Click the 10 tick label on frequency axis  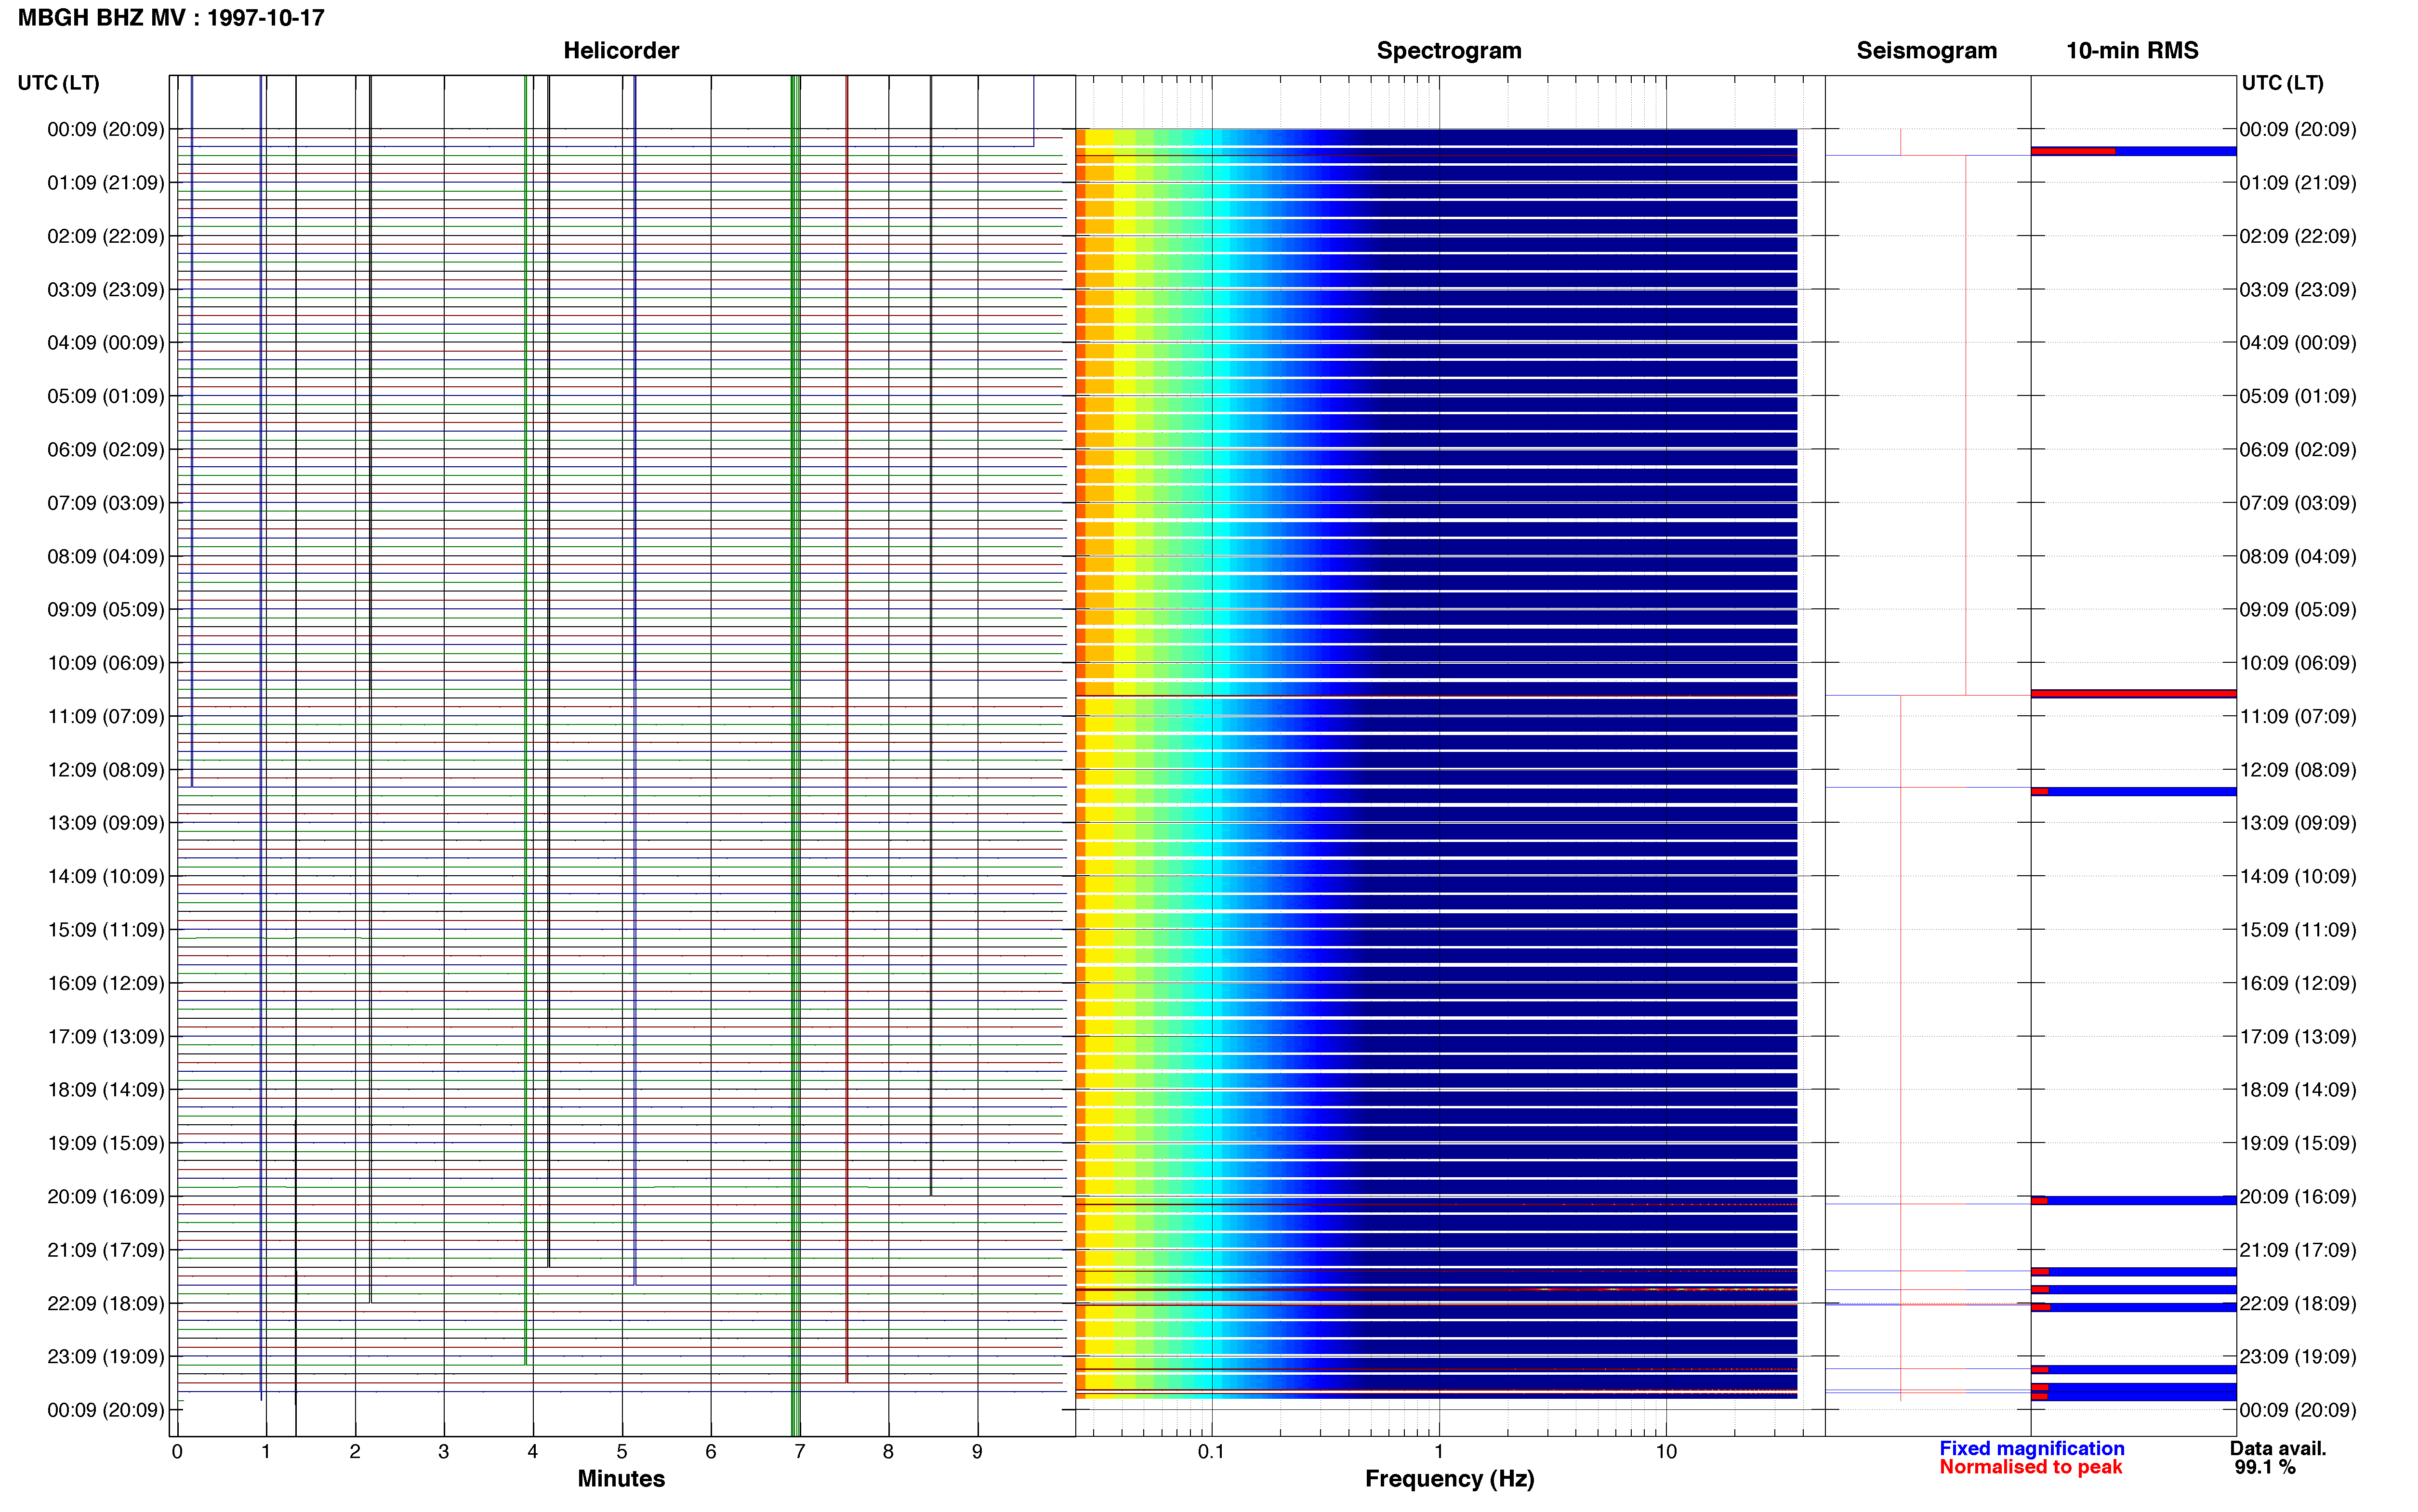tap(1666, 1452)
